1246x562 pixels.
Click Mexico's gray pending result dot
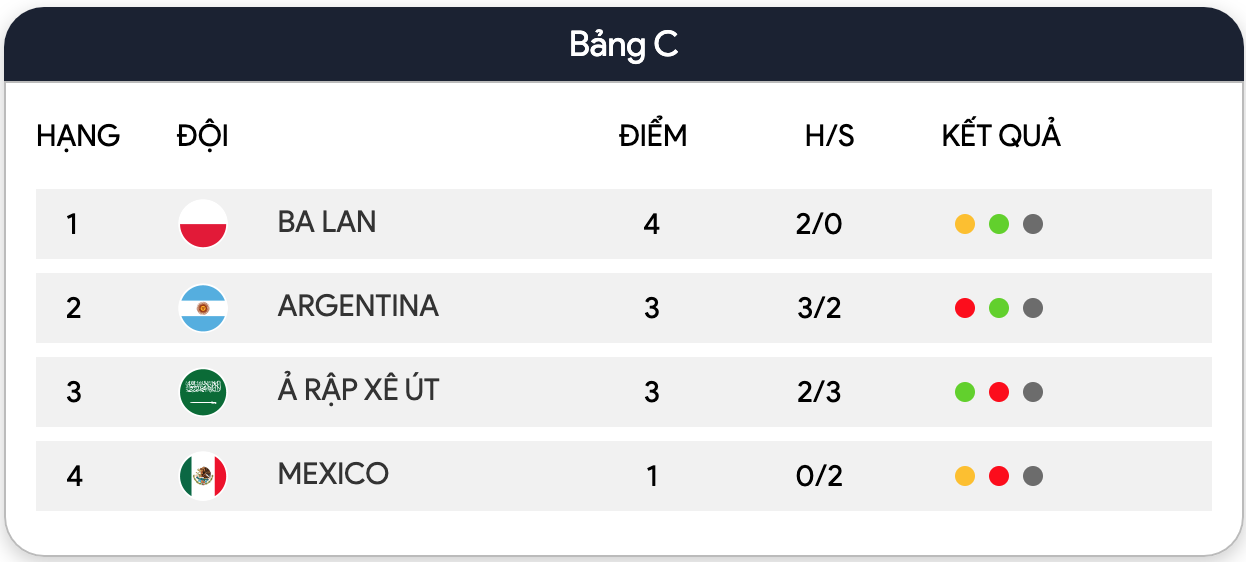coord(1033,476)
